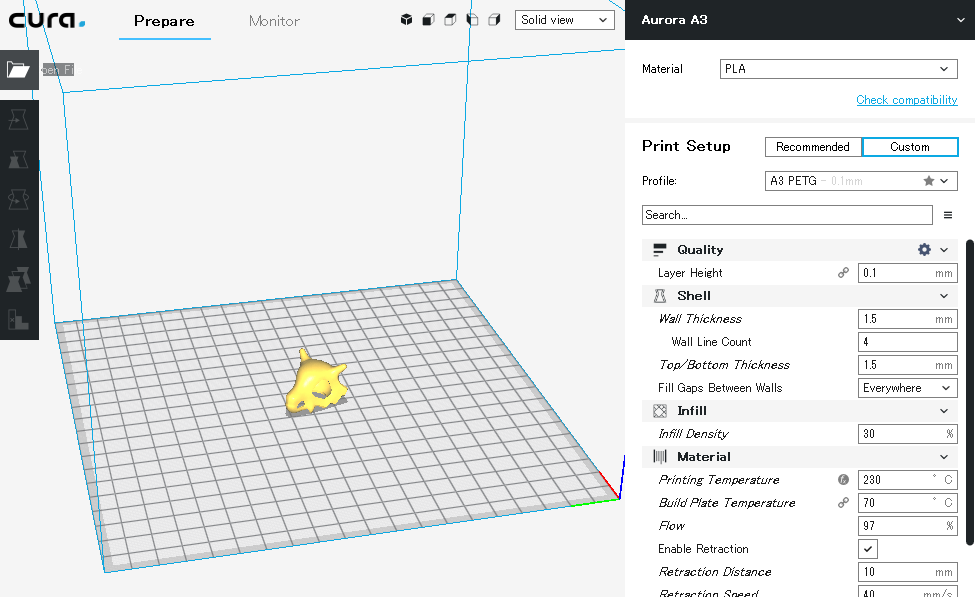Click the Retraction Distance label
975x597 pixels.
[714, 572]
